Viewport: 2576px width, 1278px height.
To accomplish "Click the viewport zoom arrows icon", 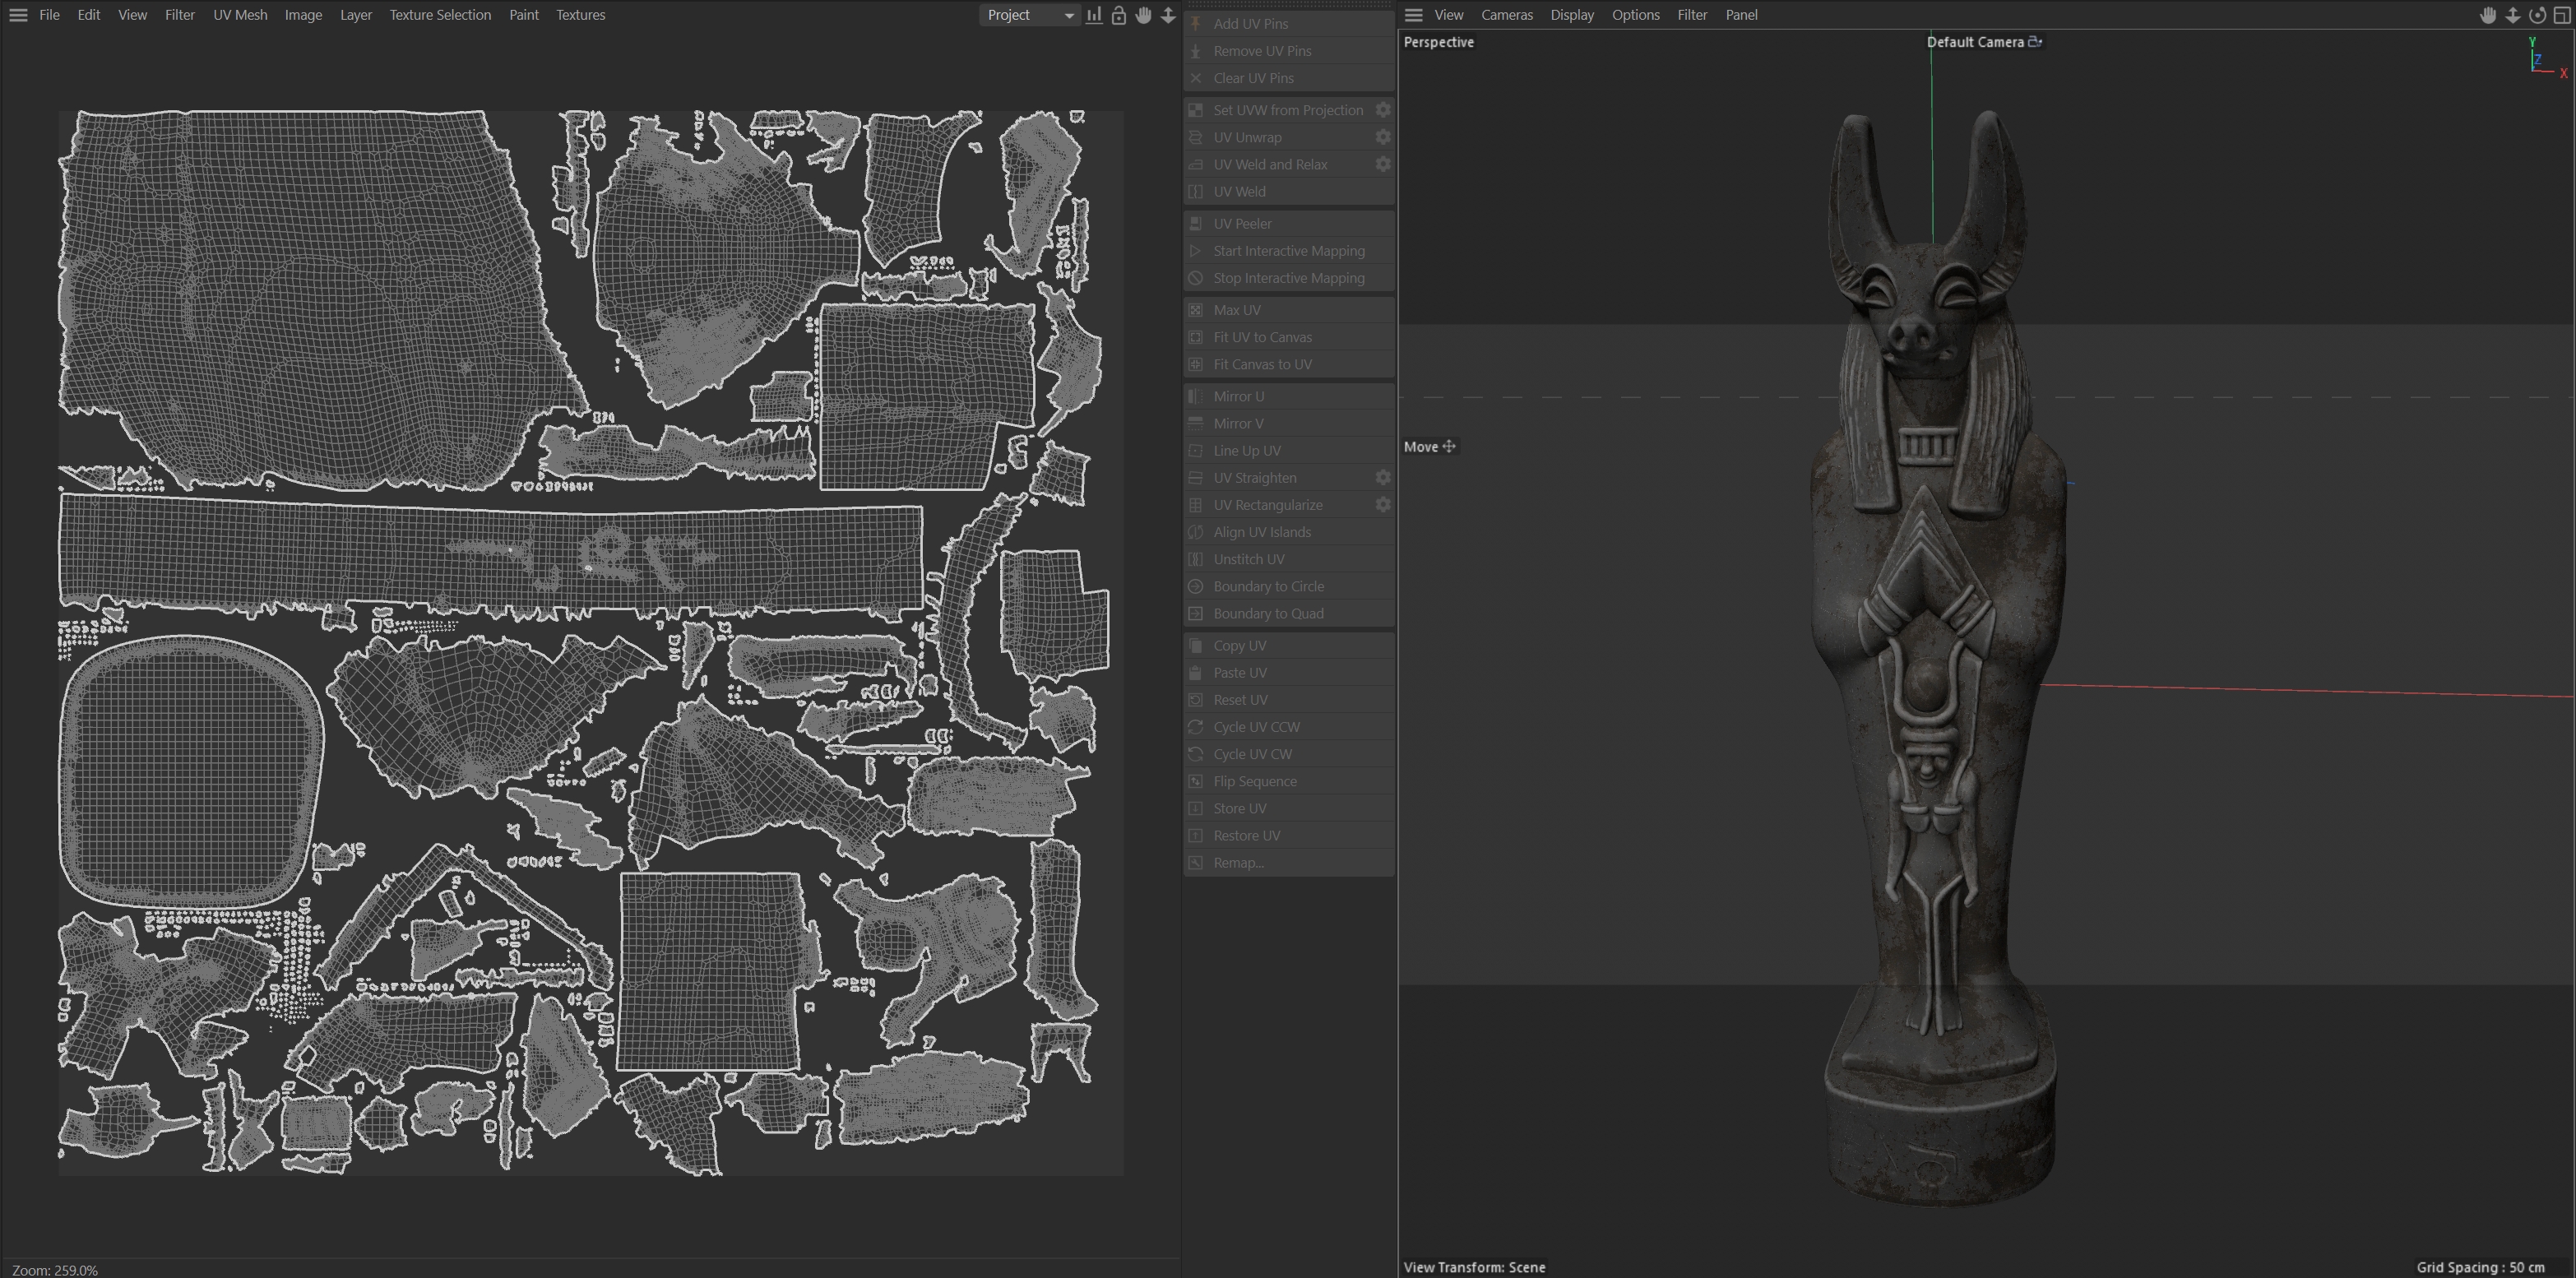I will 2512,15.
